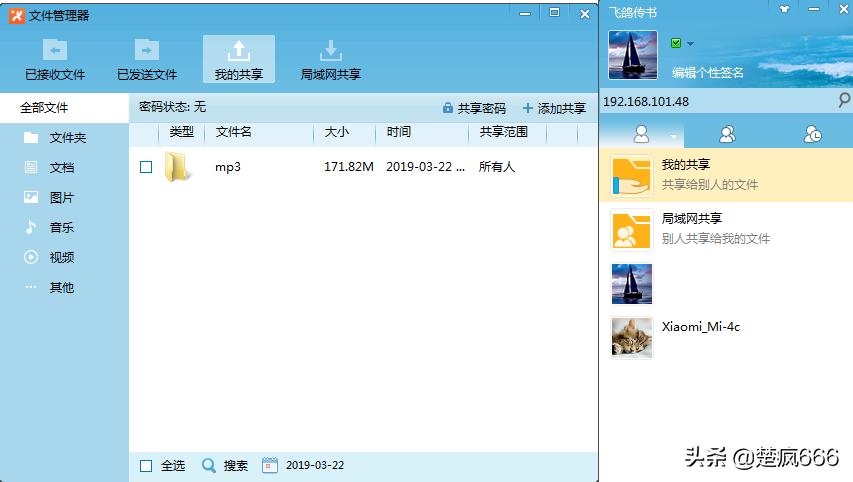The width and height of the screenshot is (853, 482).
Task: Edit the 编辑个性签名 signature field
Action: [x=707, y=72]
